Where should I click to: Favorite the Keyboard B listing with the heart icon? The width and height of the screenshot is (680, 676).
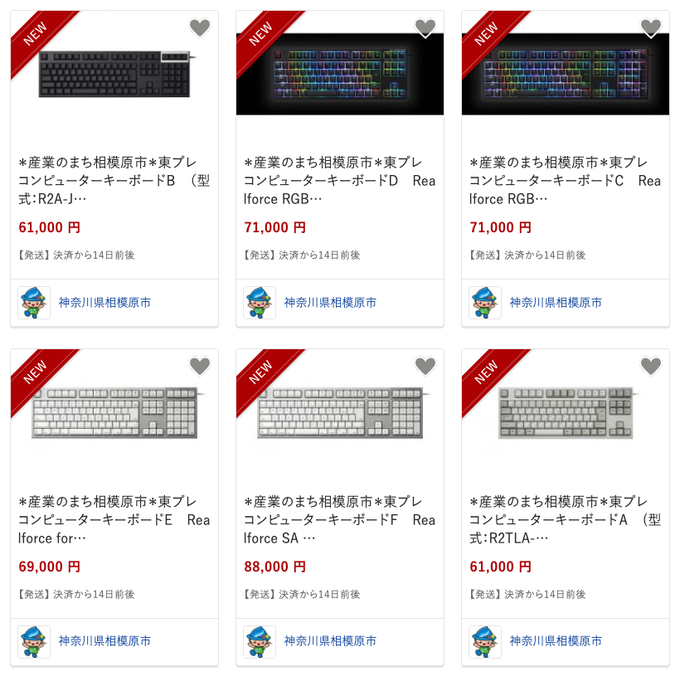point(200,28)
